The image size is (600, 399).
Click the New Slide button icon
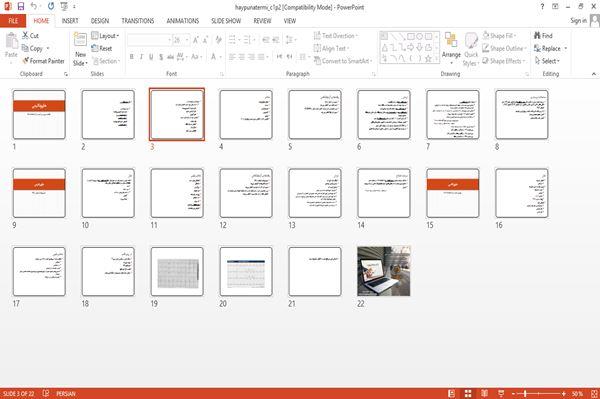point(80,40)
